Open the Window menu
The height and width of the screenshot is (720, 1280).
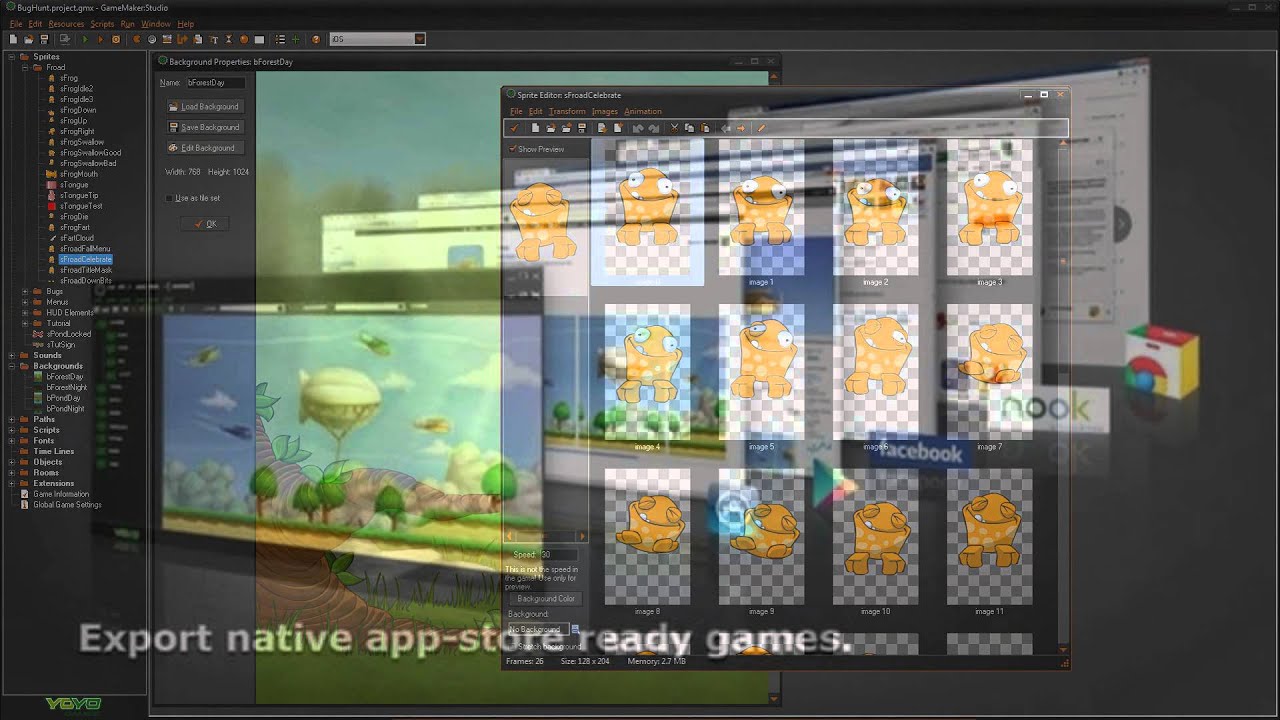[x=155, y=23]
